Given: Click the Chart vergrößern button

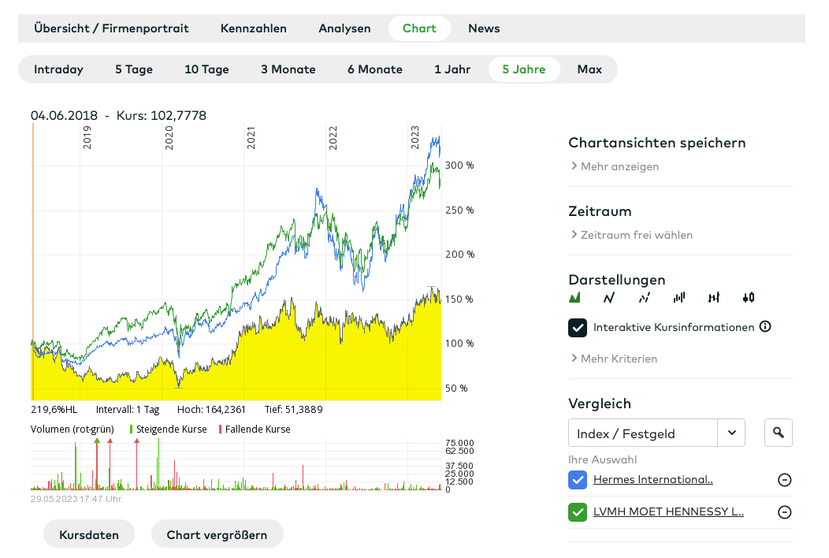Looking at the screenshot, I should (217, 535).
